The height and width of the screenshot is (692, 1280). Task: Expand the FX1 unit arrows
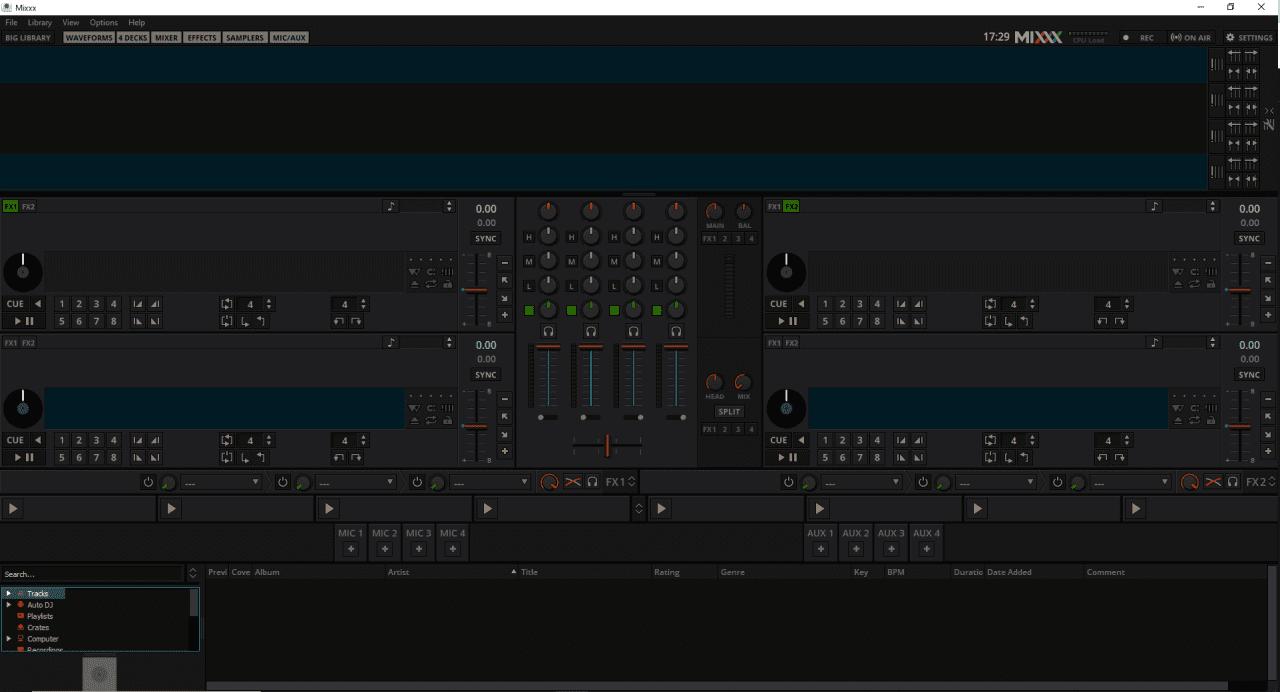[631, 482]
